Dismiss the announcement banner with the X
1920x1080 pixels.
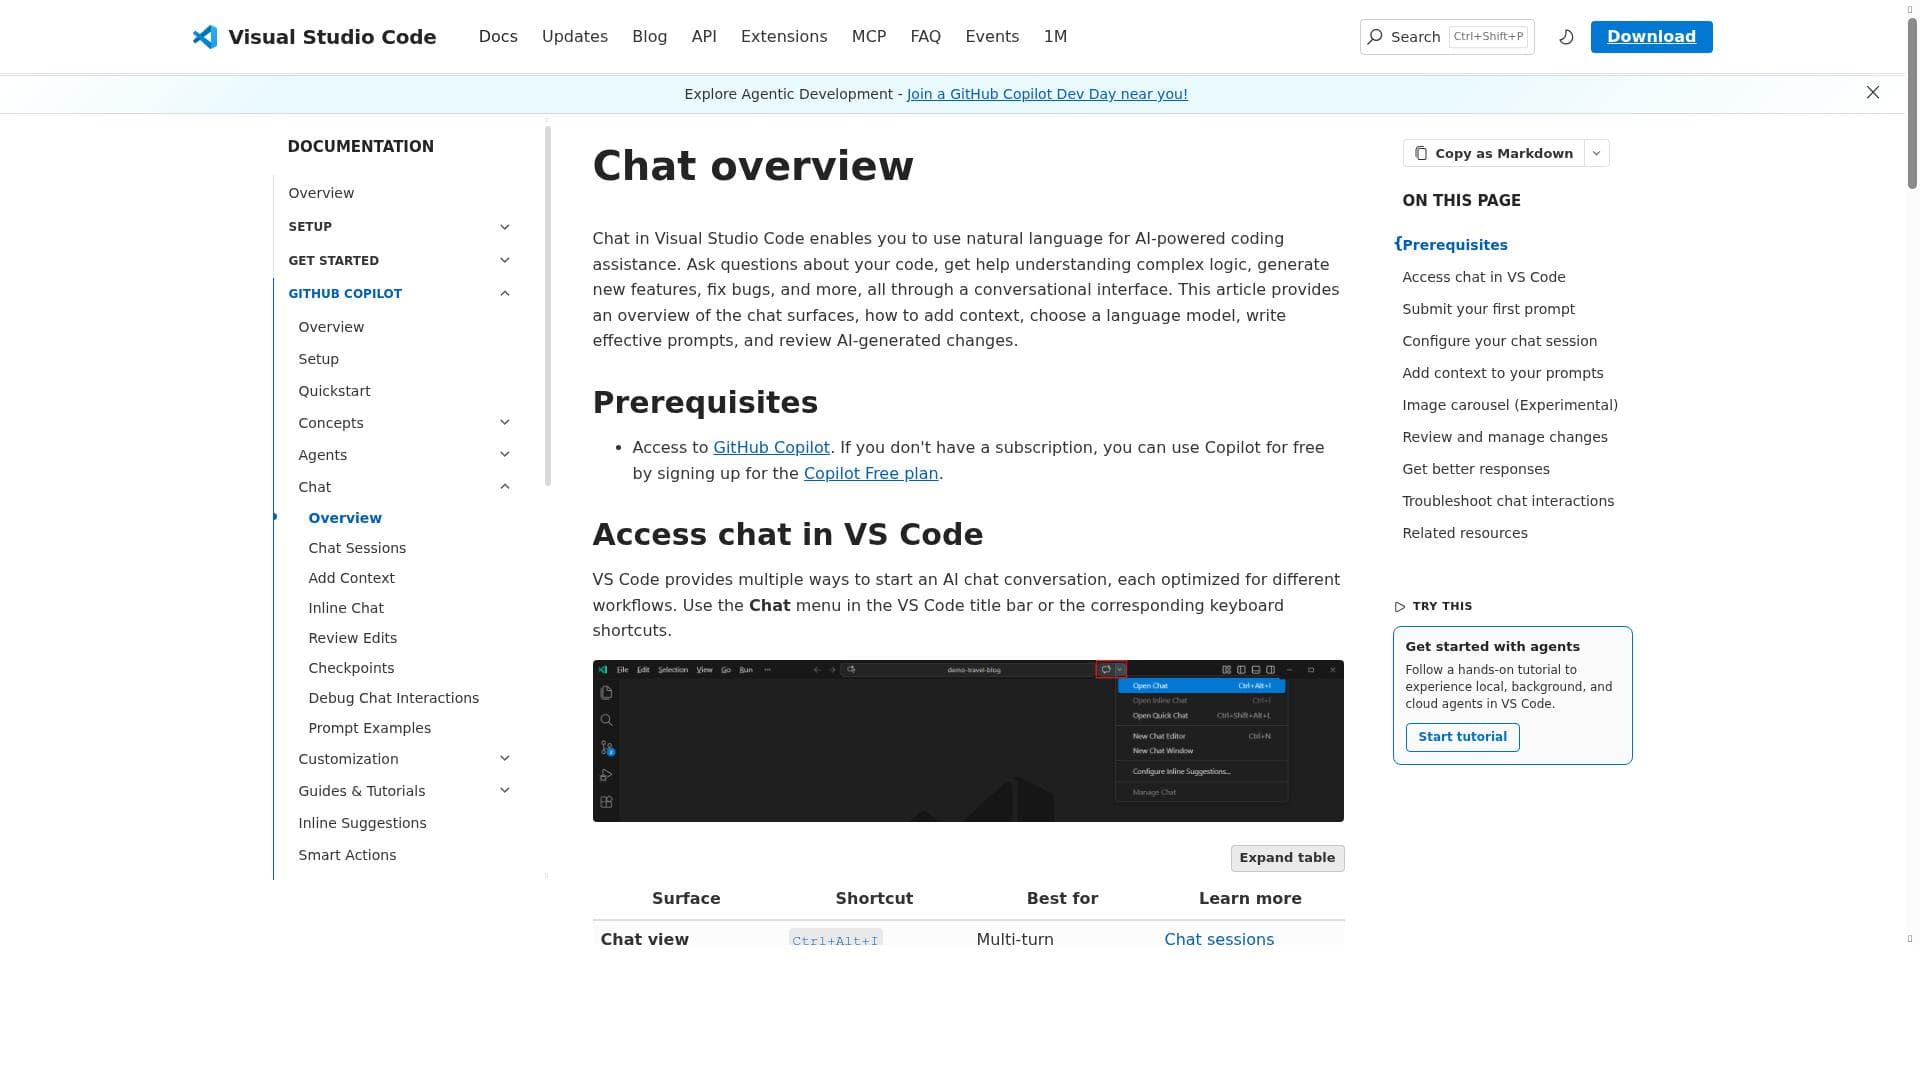tap(1873, 93)
